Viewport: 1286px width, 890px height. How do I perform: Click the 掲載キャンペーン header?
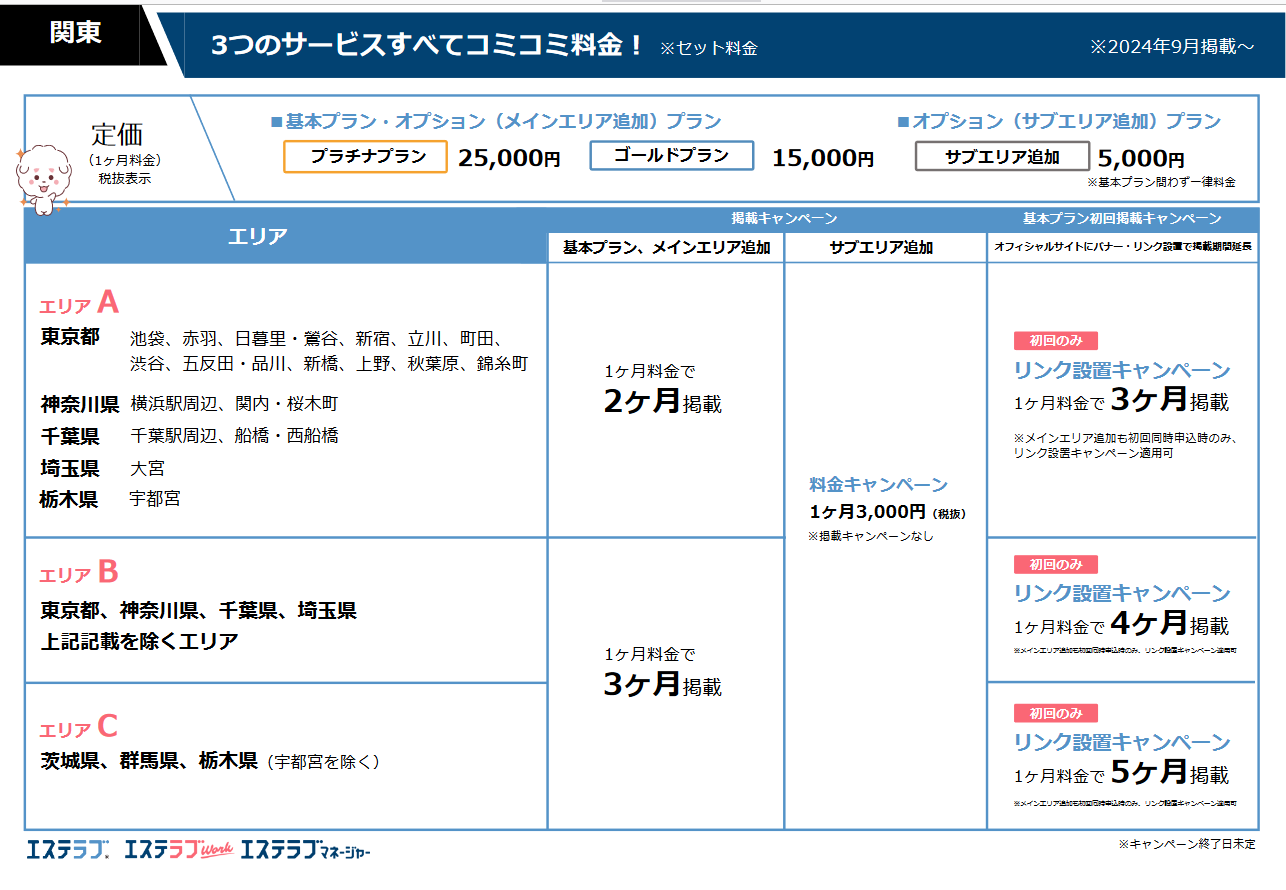click(x=783, y=218)
